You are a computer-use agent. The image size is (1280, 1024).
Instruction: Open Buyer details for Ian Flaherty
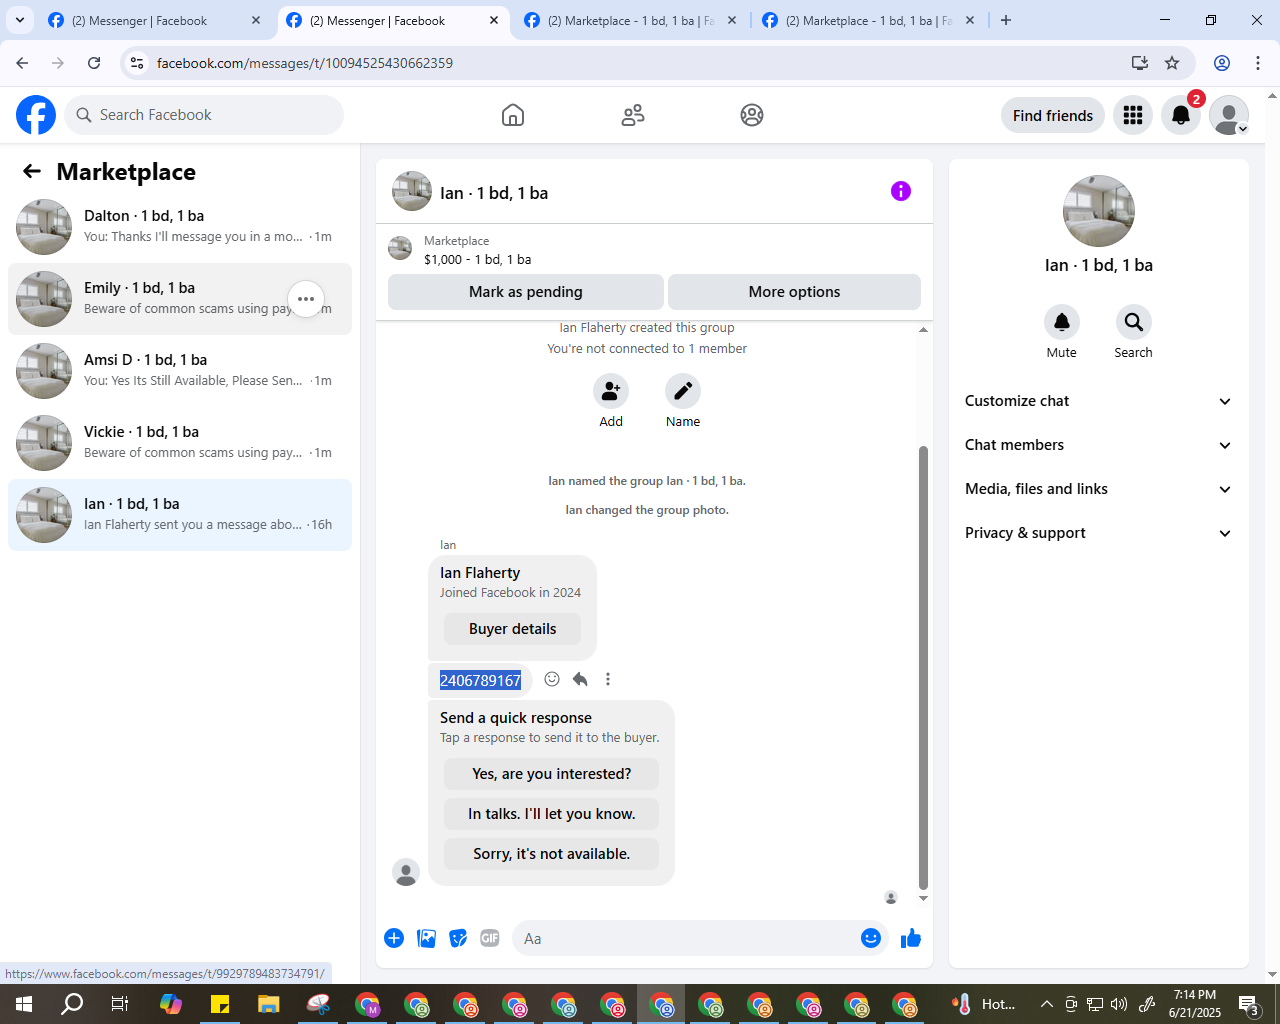tap(513, 629)
